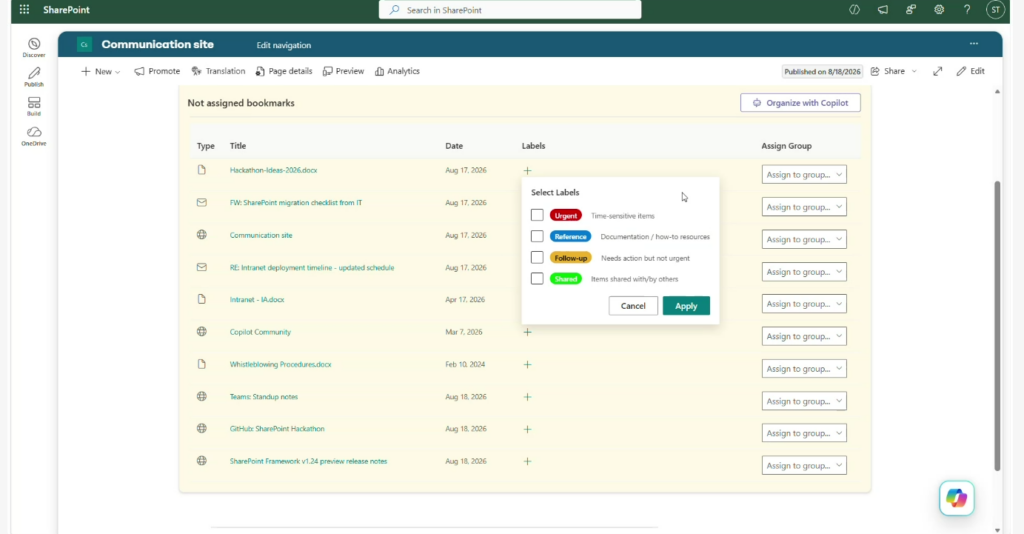Click globe icon of Communication site row
Image resolution: width=1024 pixels, height=534 pixels.
(x=202, y=234)
